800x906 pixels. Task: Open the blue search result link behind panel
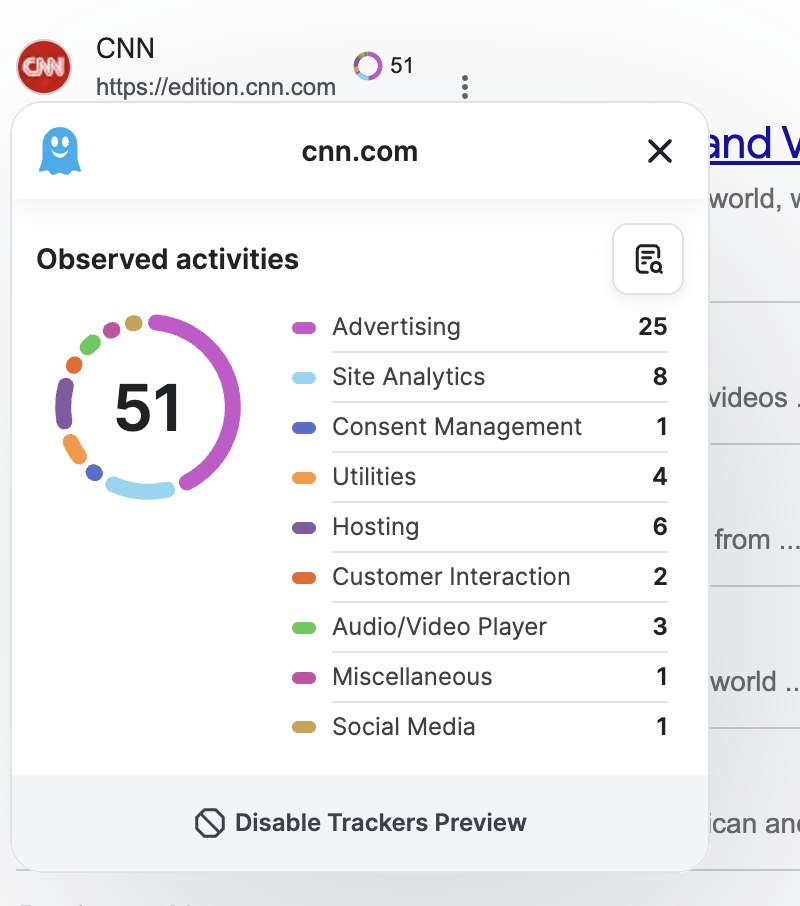pos(754,144)
